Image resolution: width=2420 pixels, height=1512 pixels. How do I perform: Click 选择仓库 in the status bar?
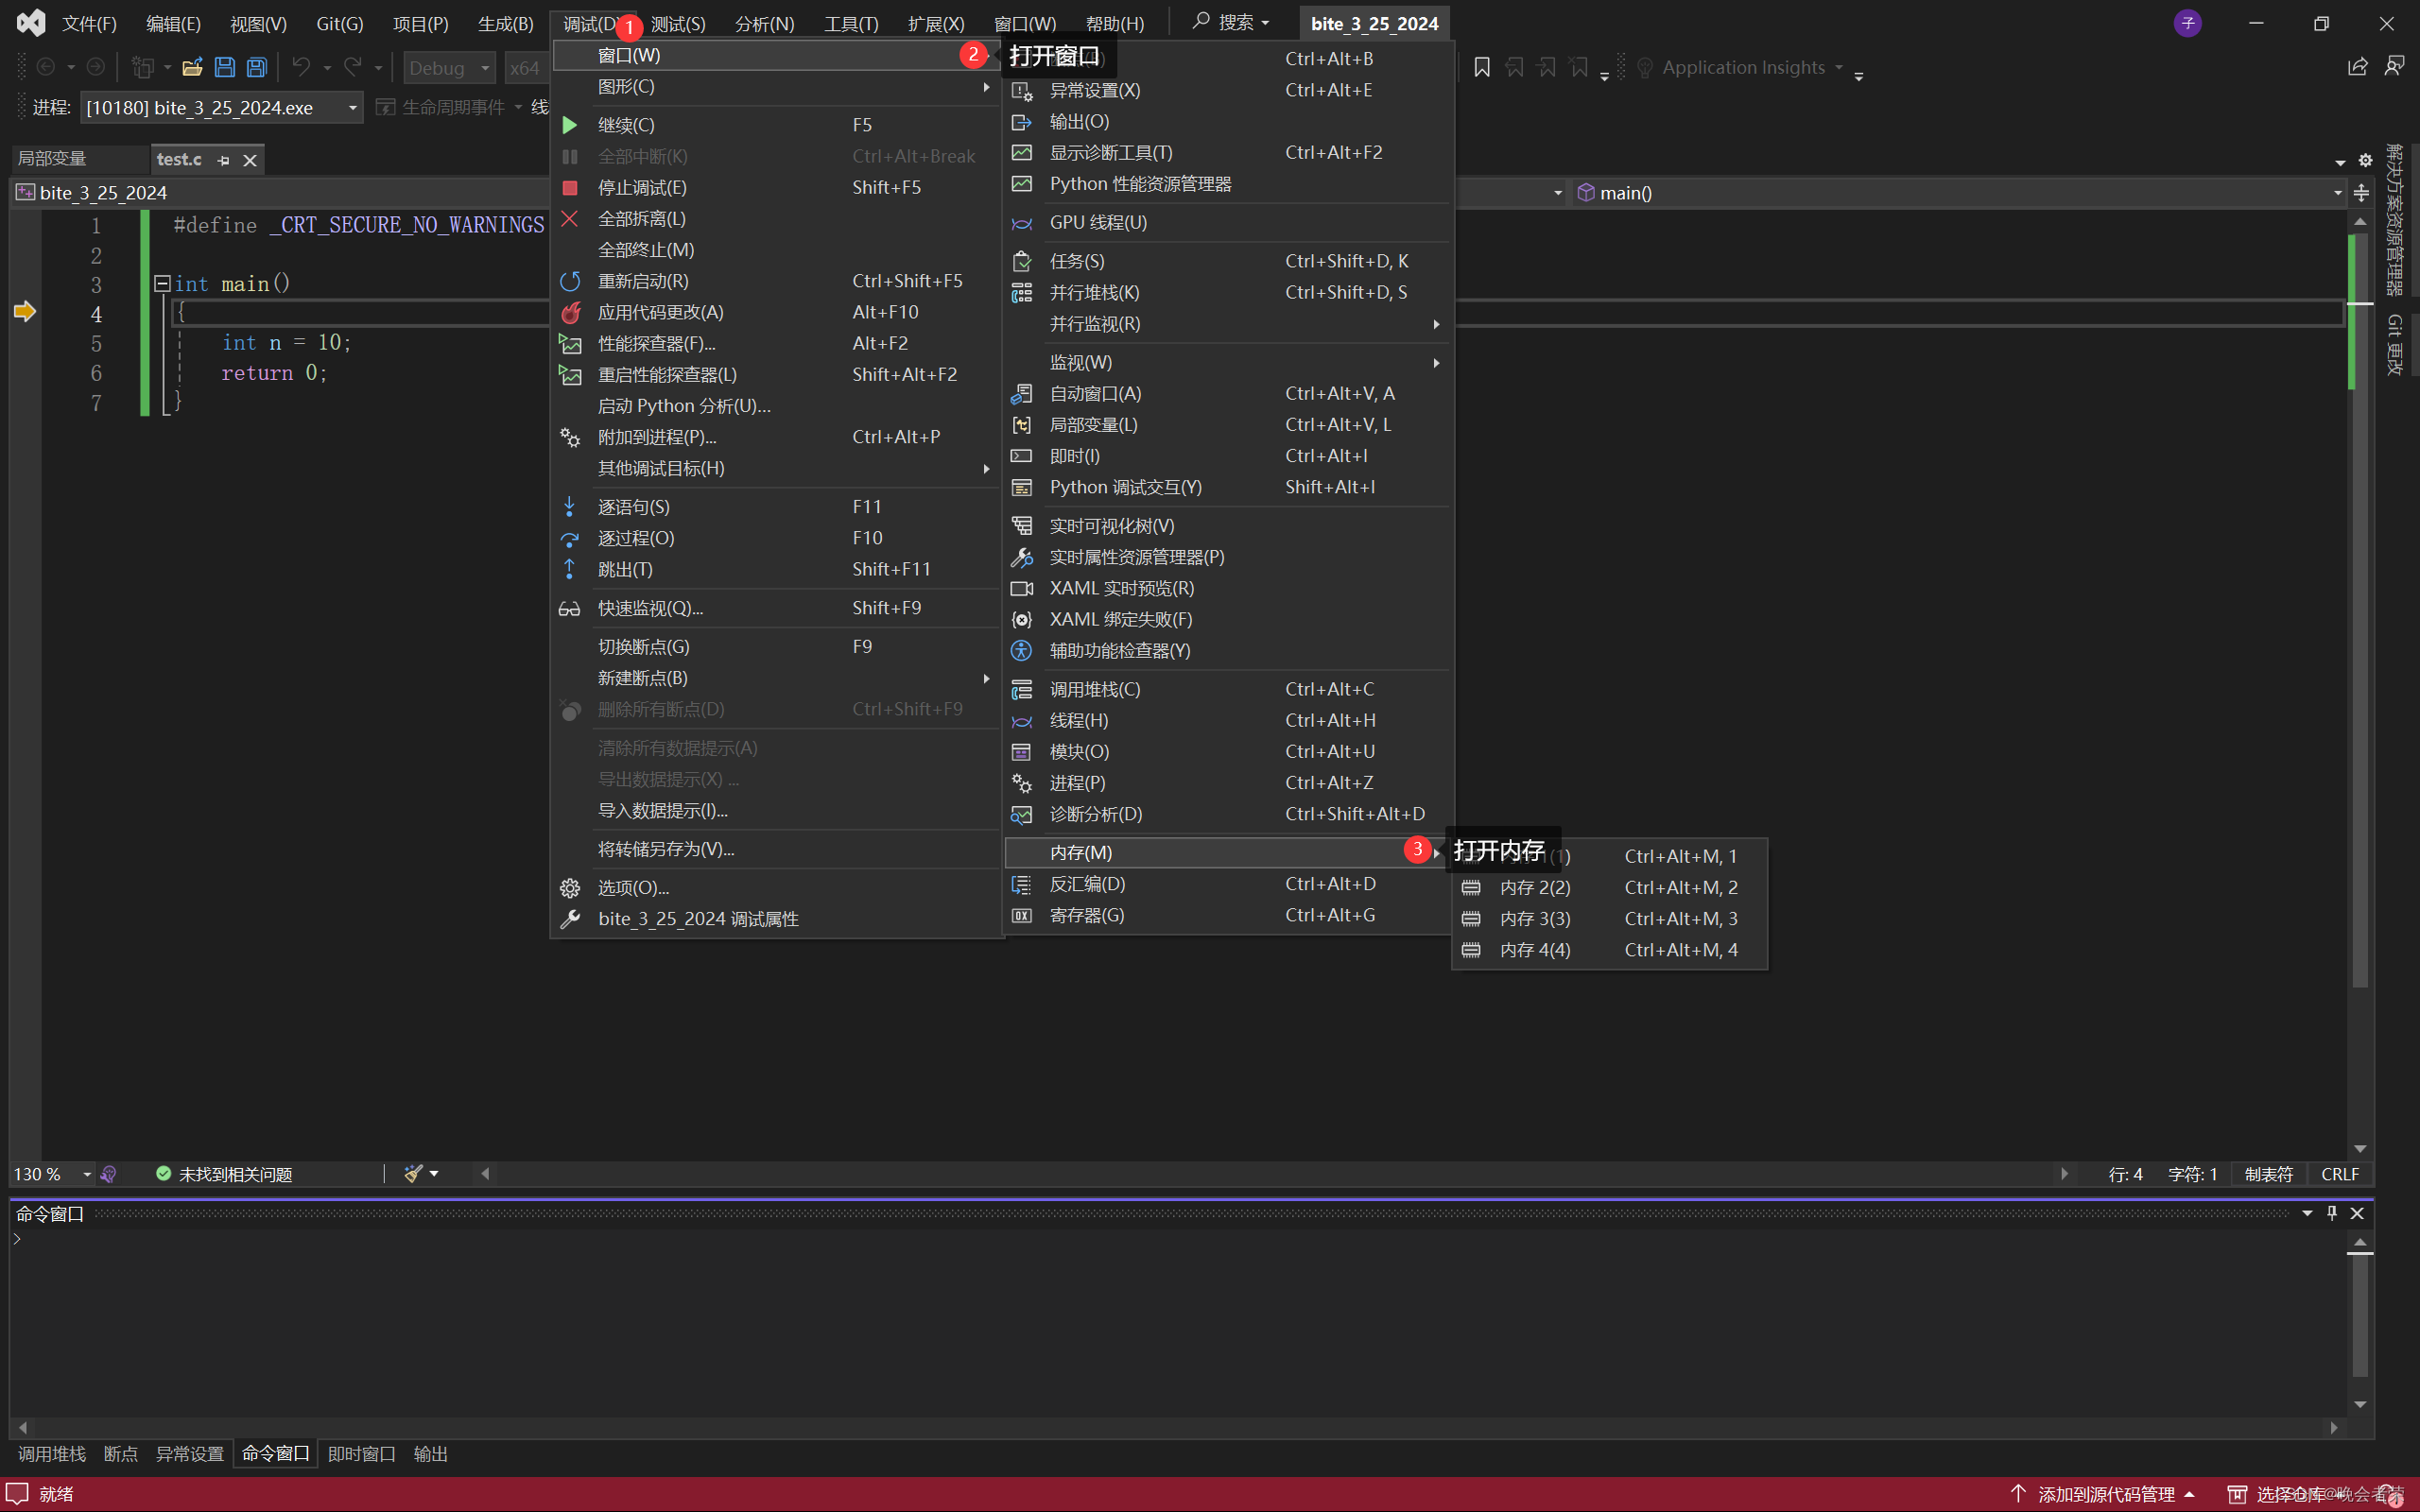[2290, 1494]
